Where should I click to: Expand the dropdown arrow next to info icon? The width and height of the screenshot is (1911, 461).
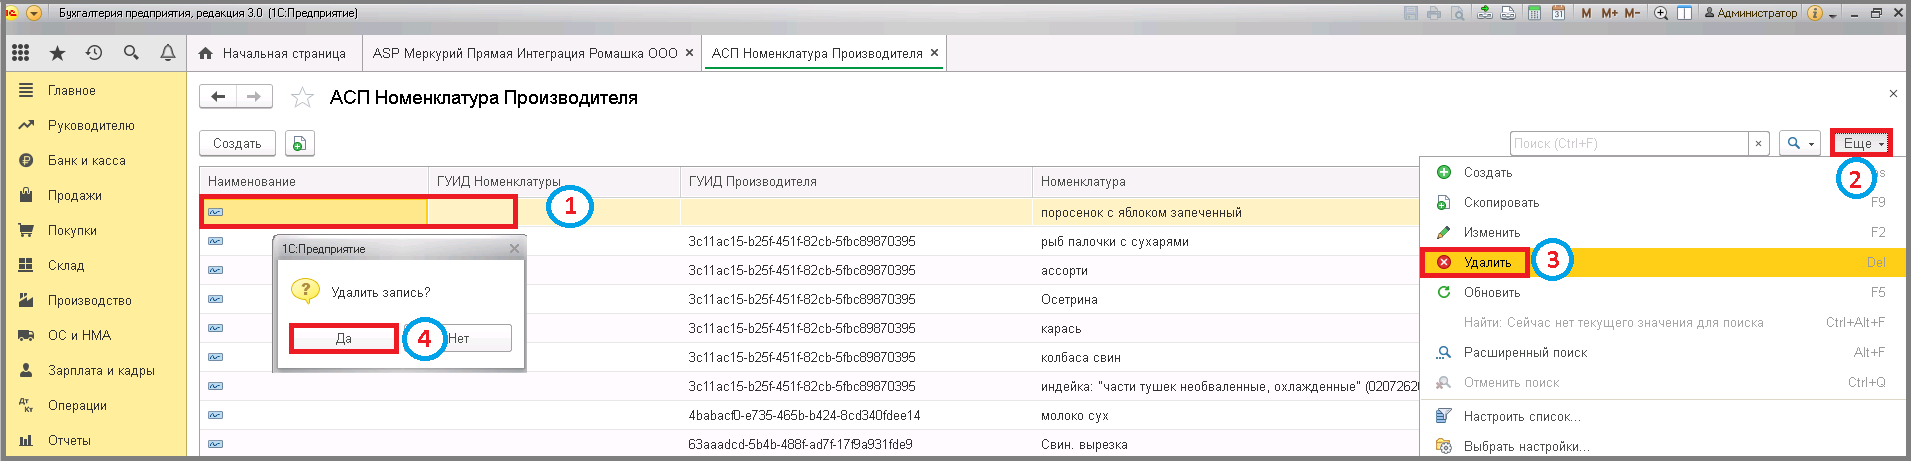tap(1833, 15)
